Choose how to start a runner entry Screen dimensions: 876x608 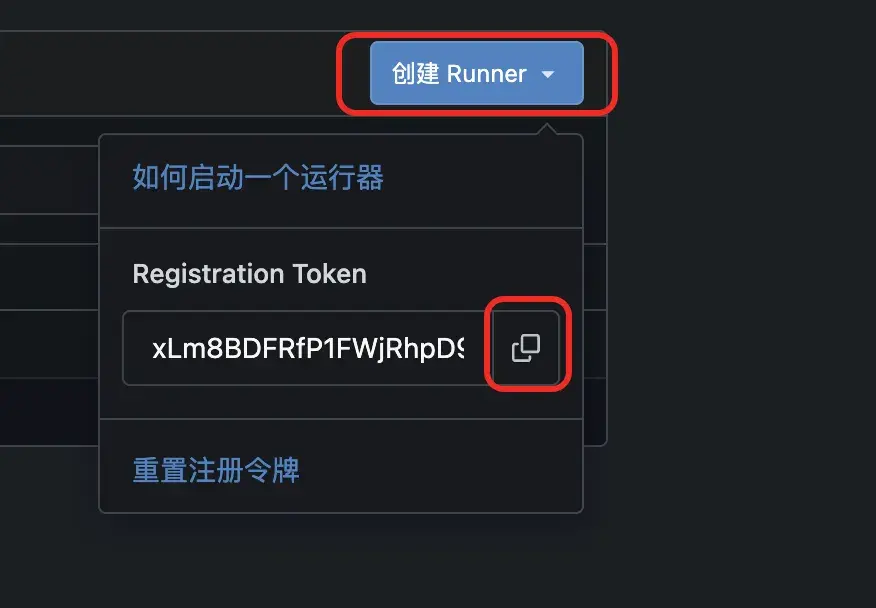pyautogui.click(x=258, y=177)
